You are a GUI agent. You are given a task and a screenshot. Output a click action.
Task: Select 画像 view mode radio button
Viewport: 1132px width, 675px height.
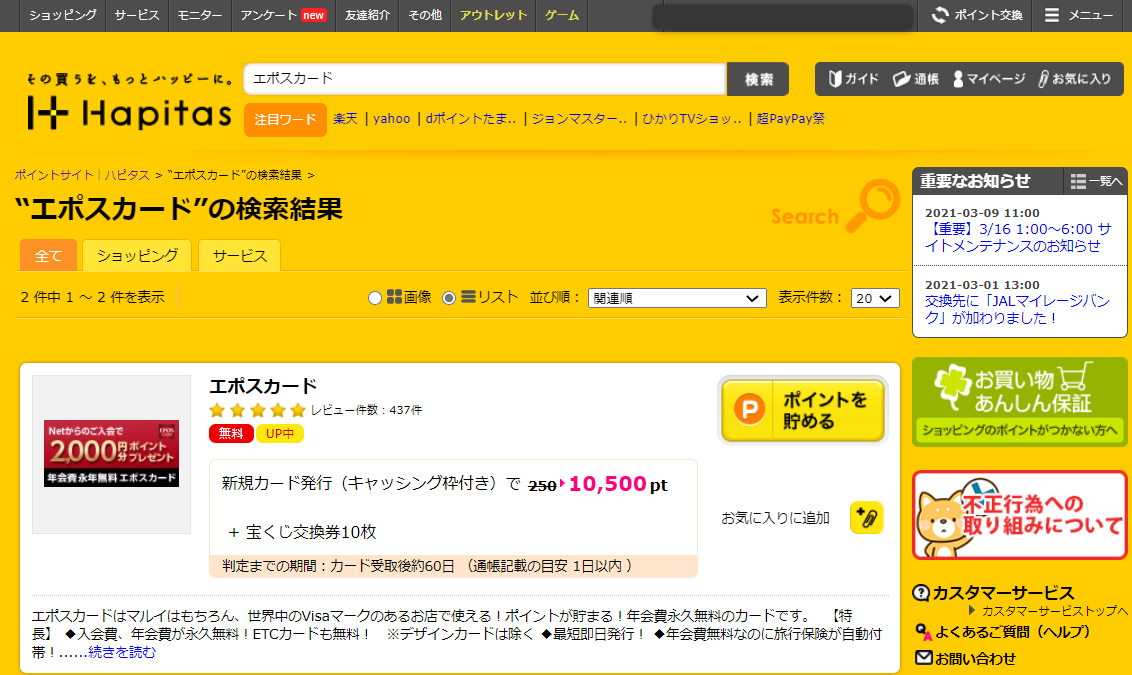(375, 298)
